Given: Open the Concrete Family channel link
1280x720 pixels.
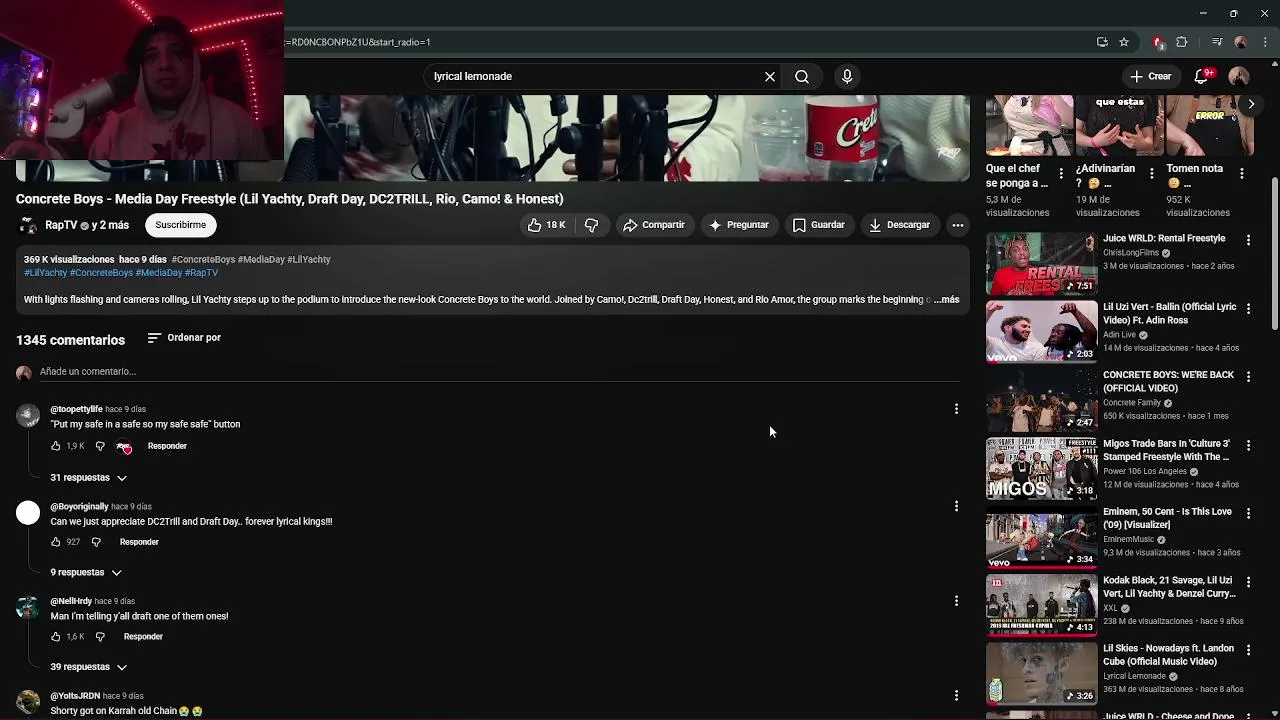Looking at the screenshot, I should (1132, 403).
